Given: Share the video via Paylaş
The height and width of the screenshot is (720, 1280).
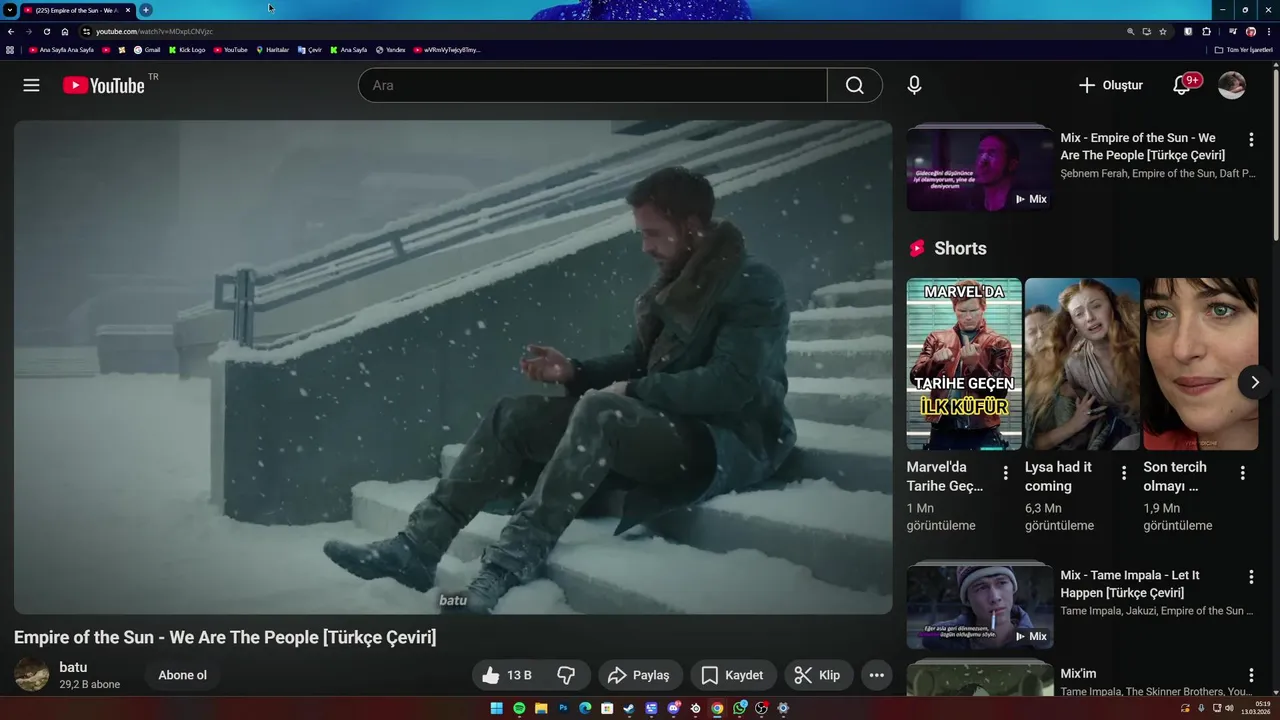Looking at the screenshot, I should pyautogui.click(x=640, y=675).
